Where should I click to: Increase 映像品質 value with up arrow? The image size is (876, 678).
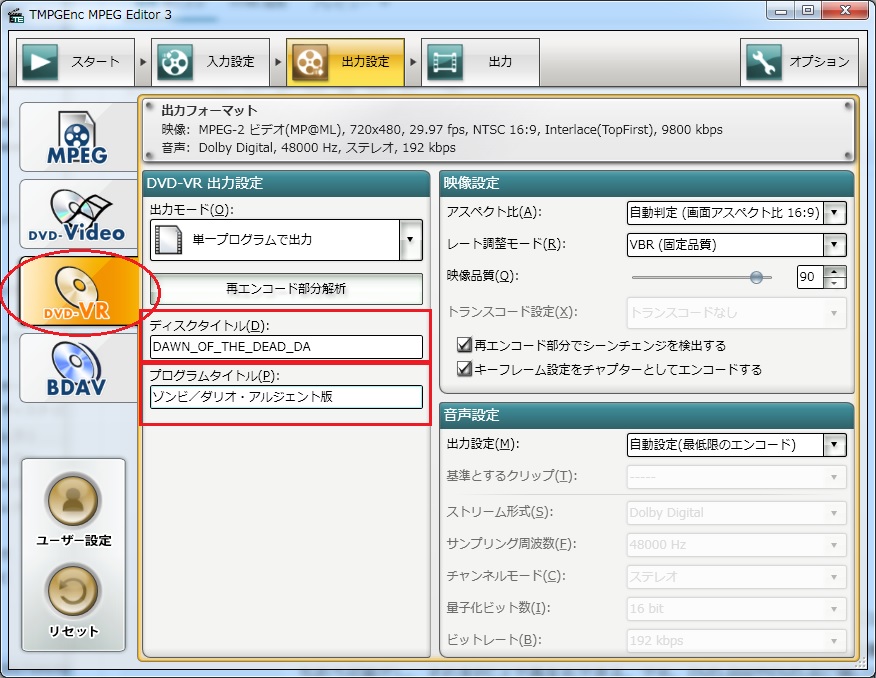point(835,271)
